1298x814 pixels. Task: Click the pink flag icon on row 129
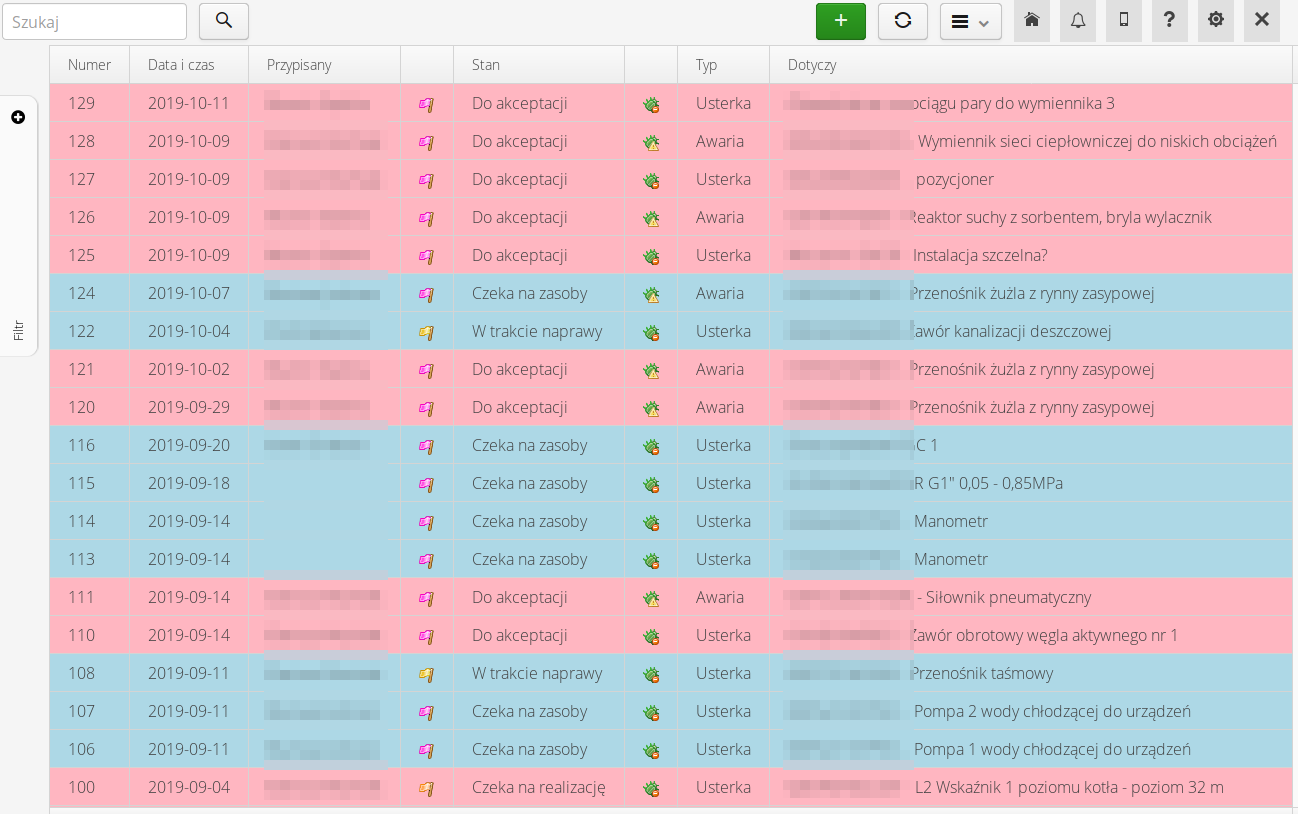pos(427,103)
